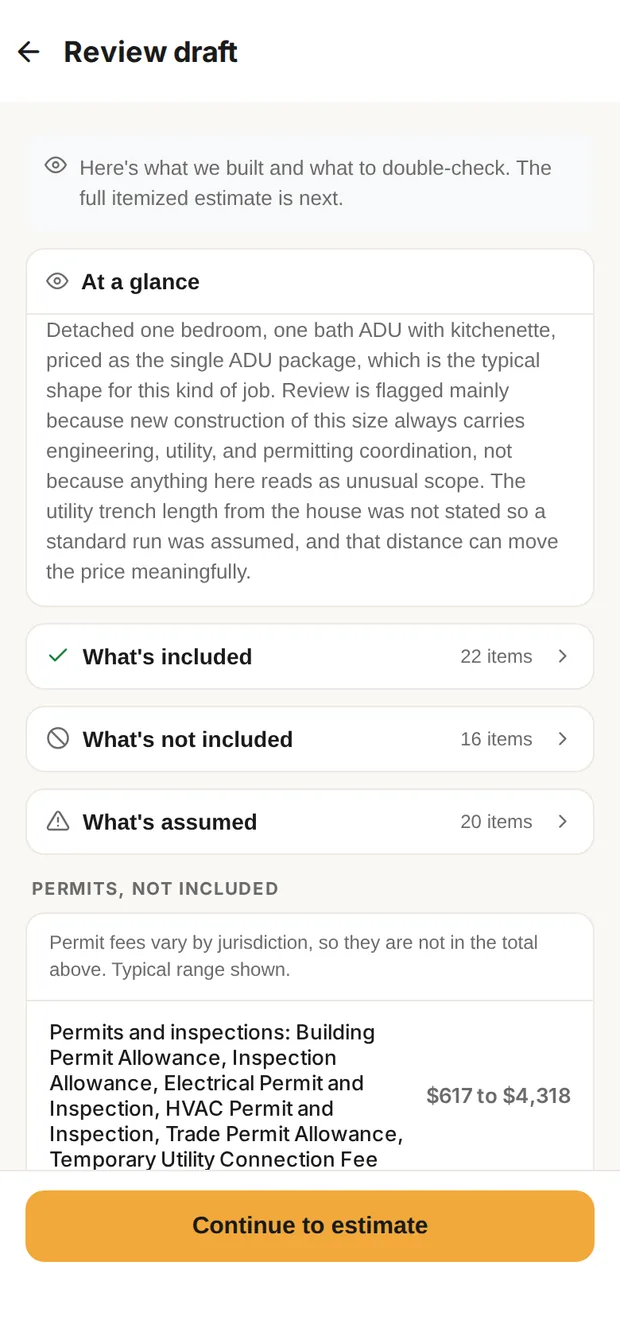Expand What's not included chevron arrow
Image resolution: width=620 pixels, height=1325 pixels.
click(563, 739)
